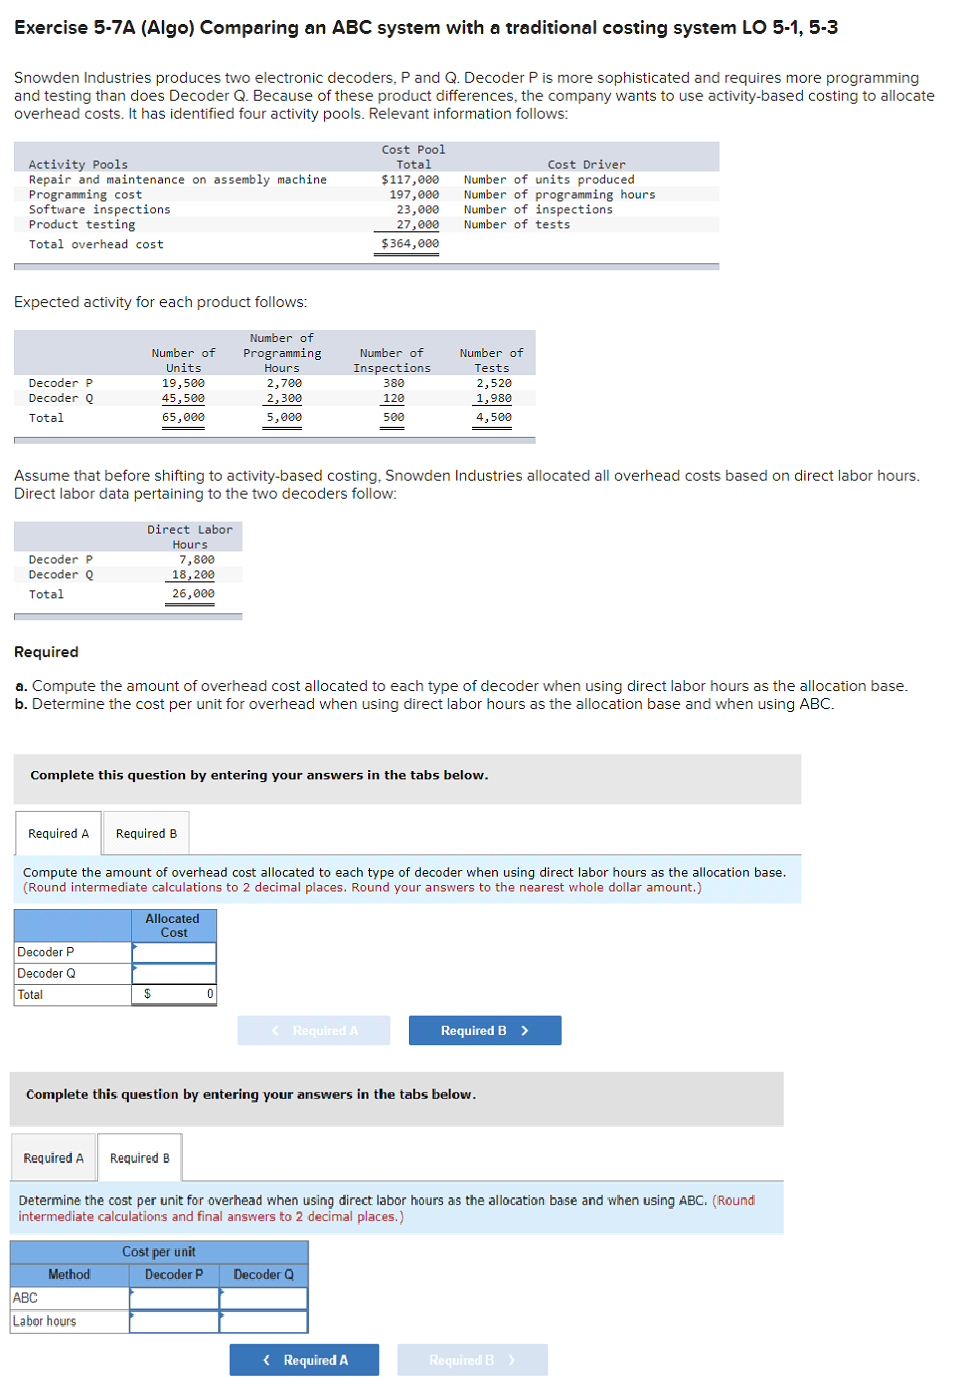Switch to the Required B tab
958x1393 pixels.
pyautogui.click(x=145, y=833)
